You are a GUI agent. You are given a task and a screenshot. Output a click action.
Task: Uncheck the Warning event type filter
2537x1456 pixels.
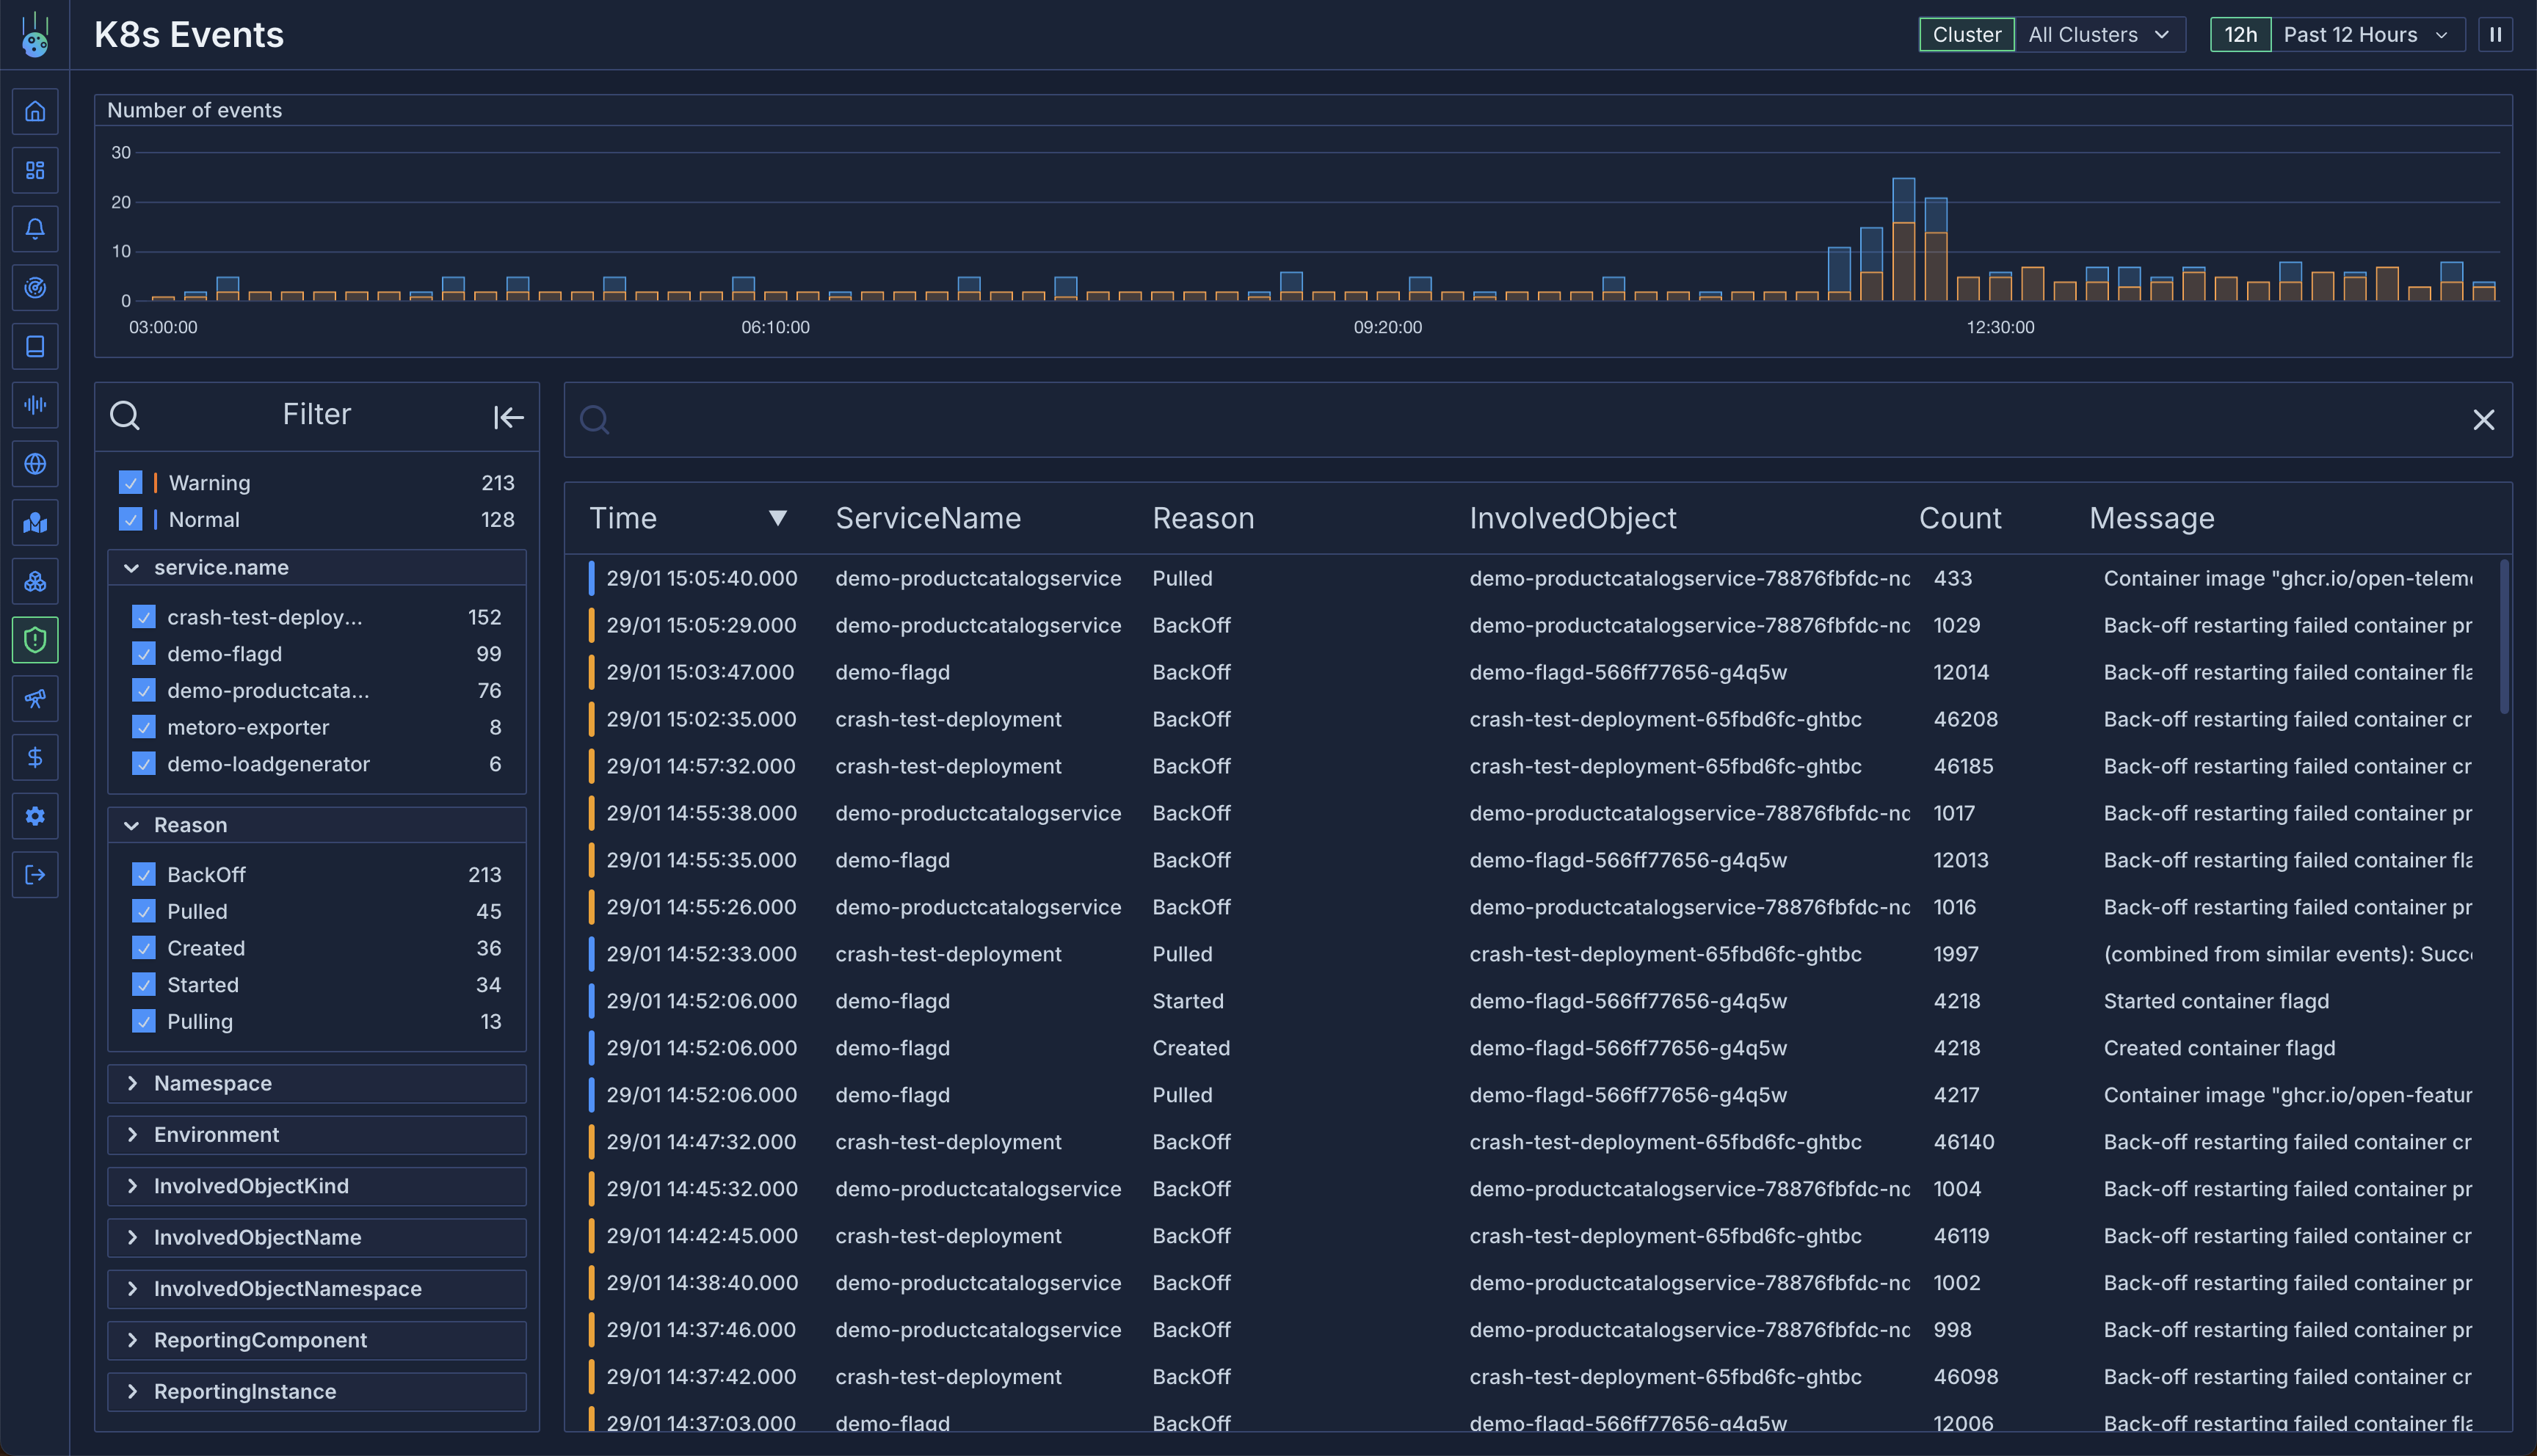[130, 482]
